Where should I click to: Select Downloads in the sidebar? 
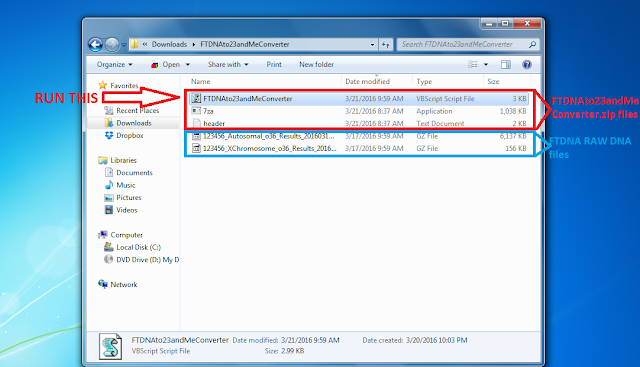[133, 123]
